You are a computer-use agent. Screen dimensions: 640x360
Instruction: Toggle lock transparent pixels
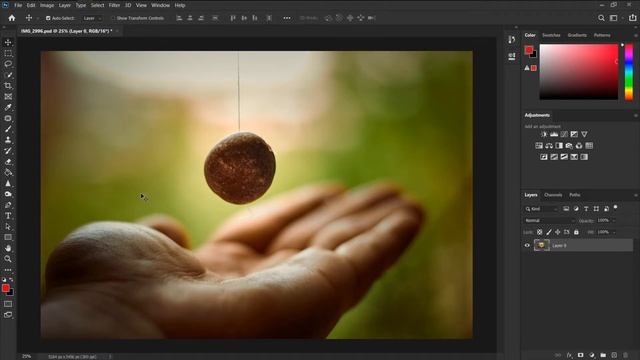point(540,232)
